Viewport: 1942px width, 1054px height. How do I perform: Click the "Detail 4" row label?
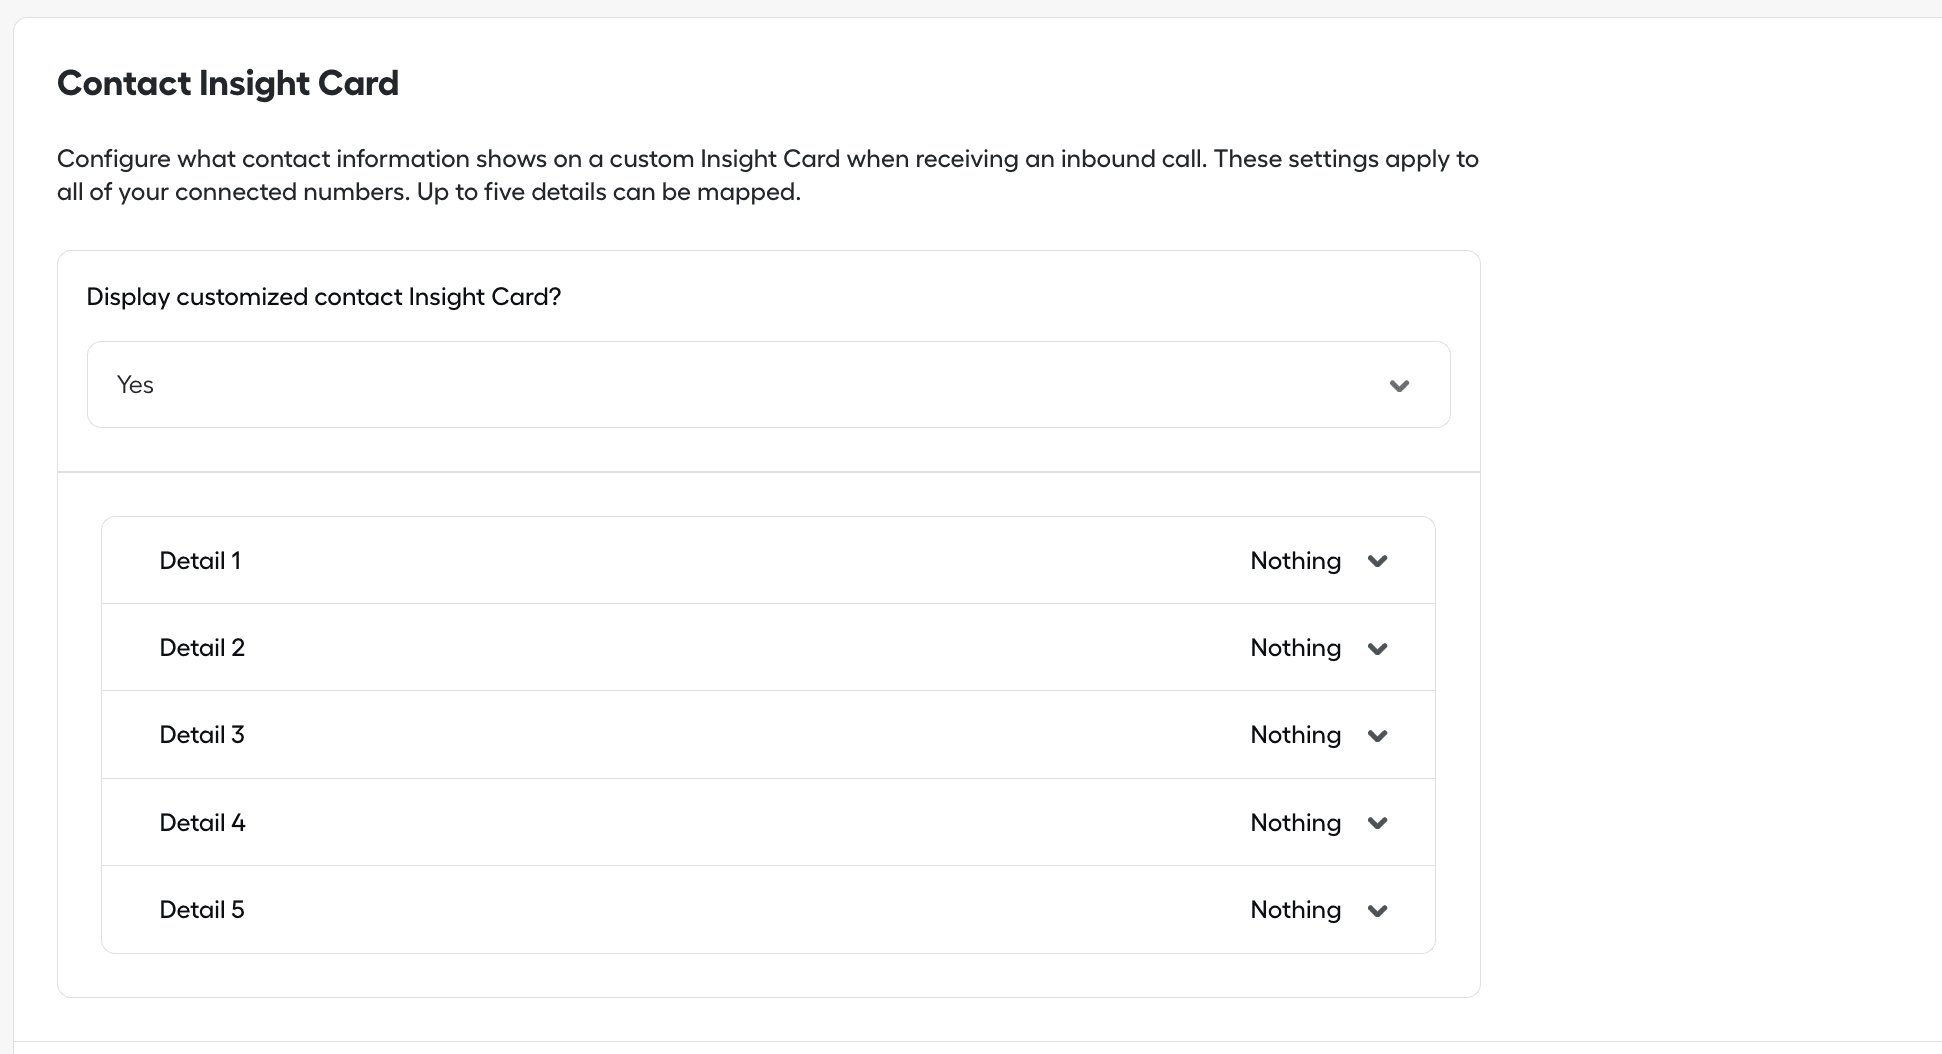[202, 823]
